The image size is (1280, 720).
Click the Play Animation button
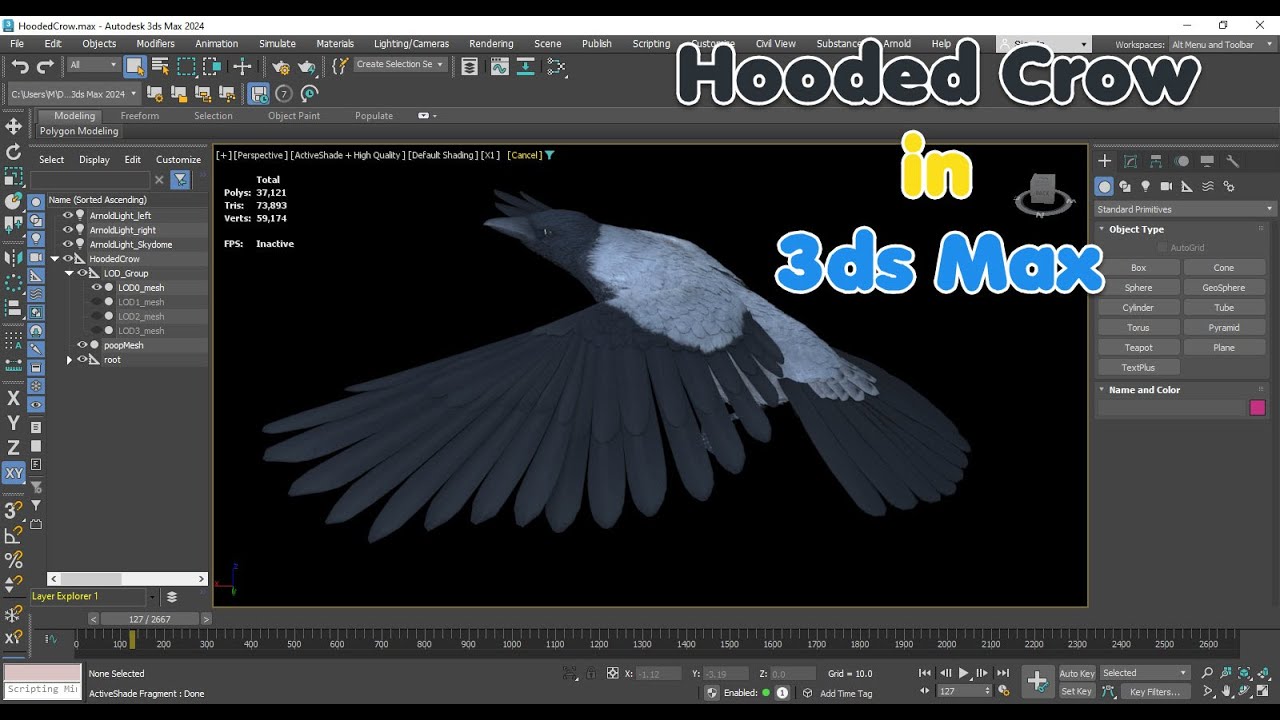point(964,673)
